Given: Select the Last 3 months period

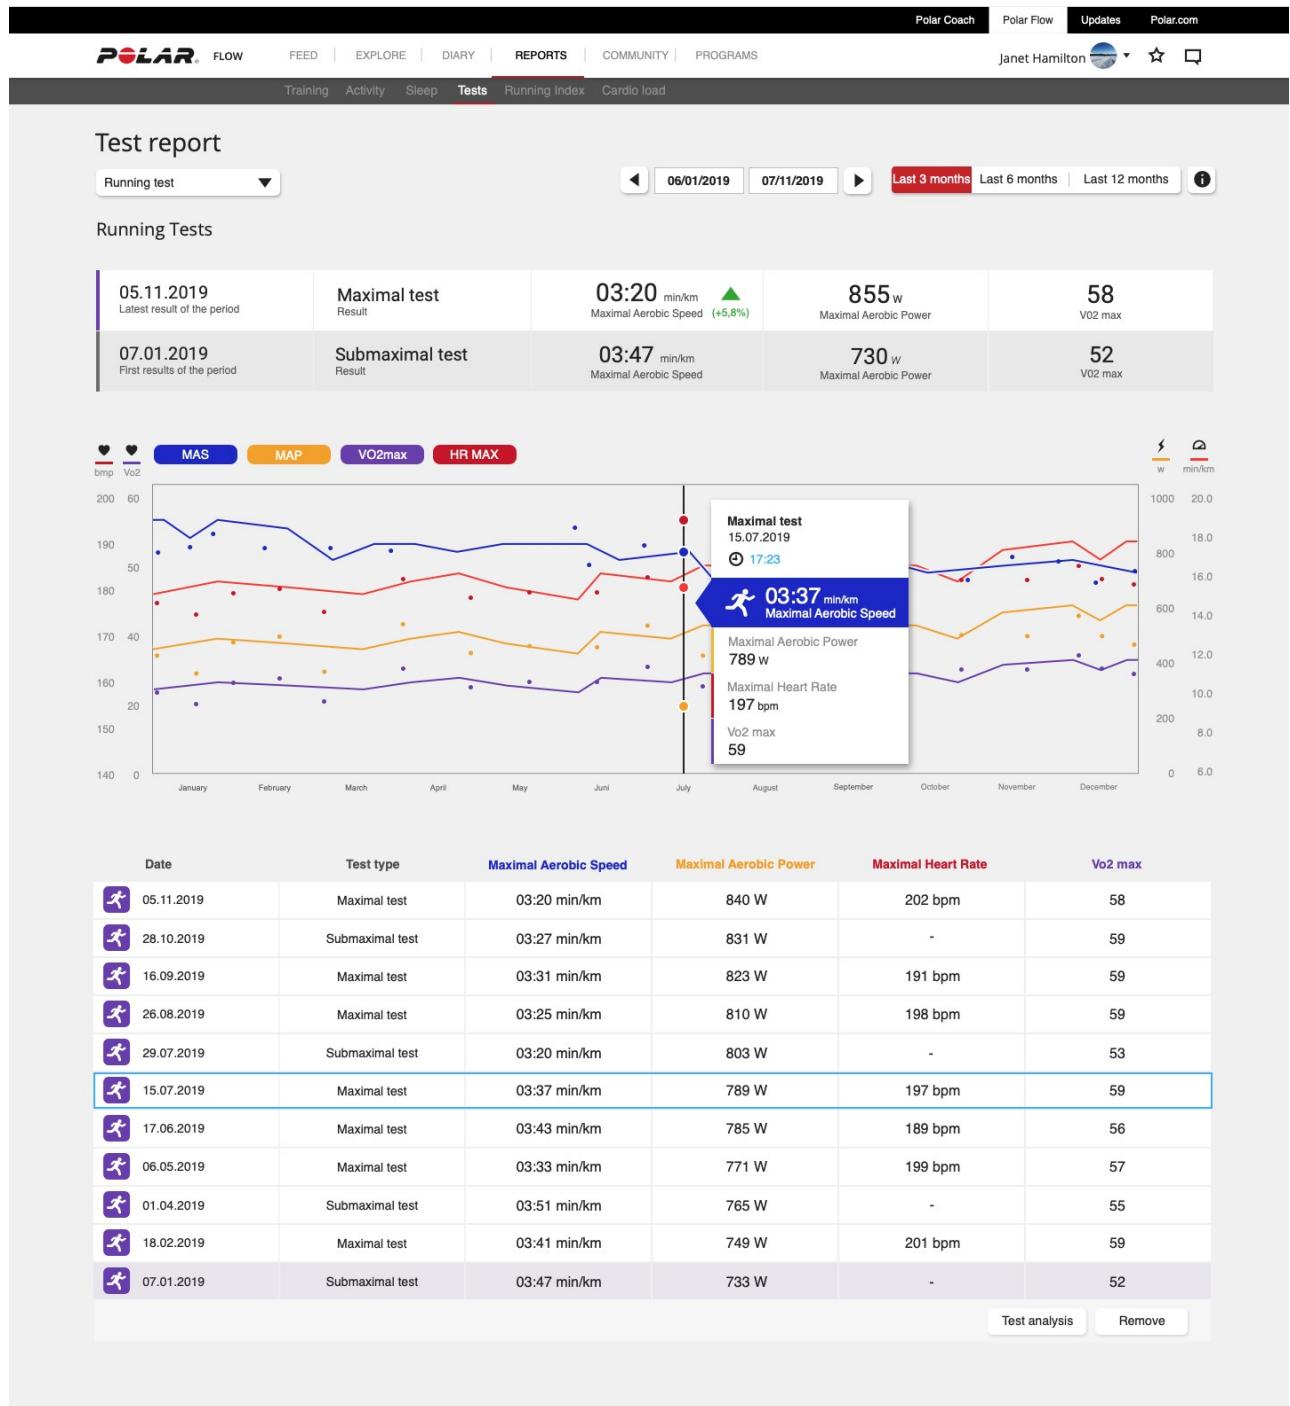Looking at the screenshot, I should tap(931, 180).
